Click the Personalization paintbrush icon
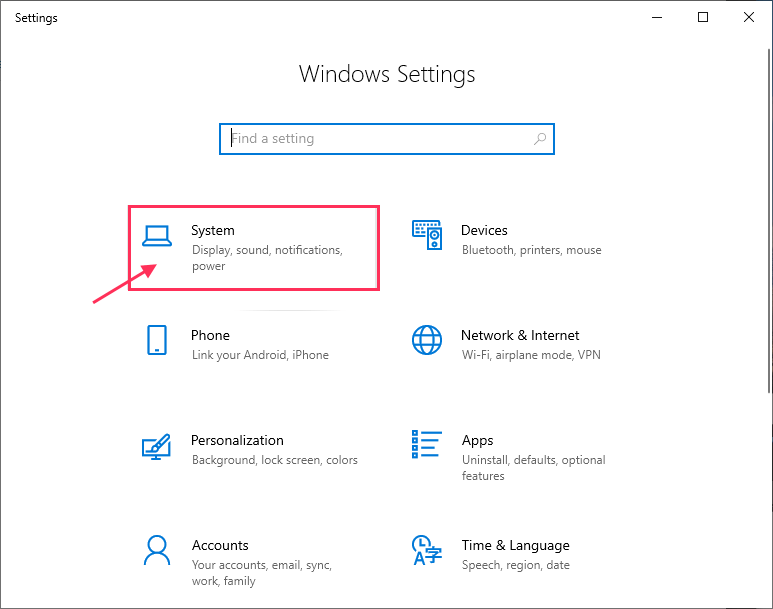Screen dimensions: 773x609 pos(156,445)
